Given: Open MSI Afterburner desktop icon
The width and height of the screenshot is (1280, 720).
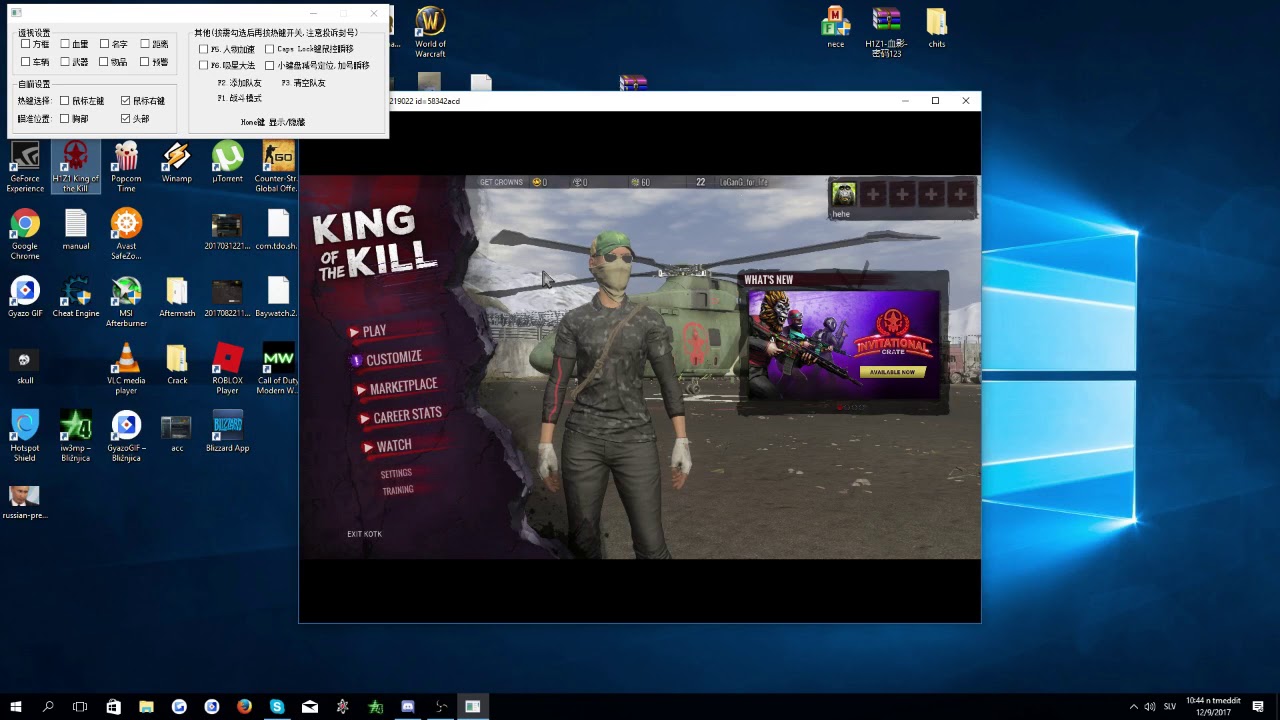Looking at the screenshot, I should tap(126, 301).
